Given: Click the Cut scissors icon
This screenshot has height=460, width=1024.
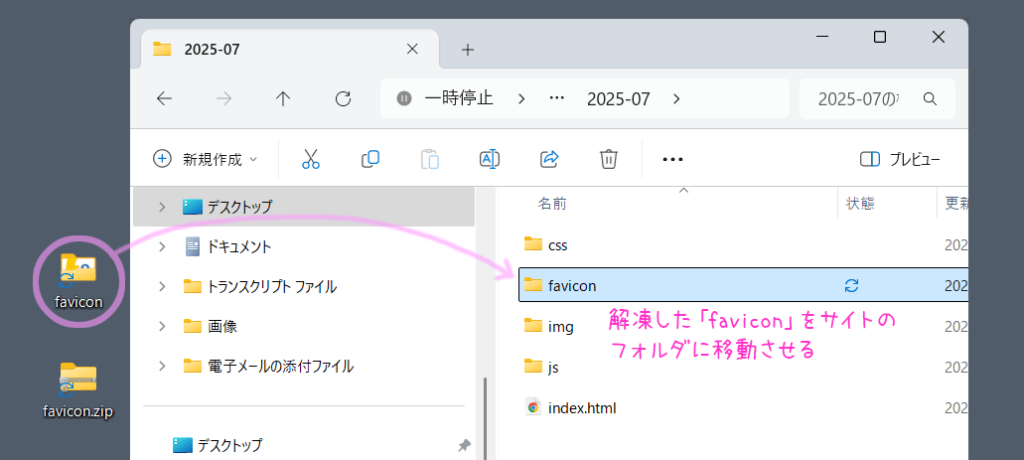Looking at the screenshot, I should [311, 159].
